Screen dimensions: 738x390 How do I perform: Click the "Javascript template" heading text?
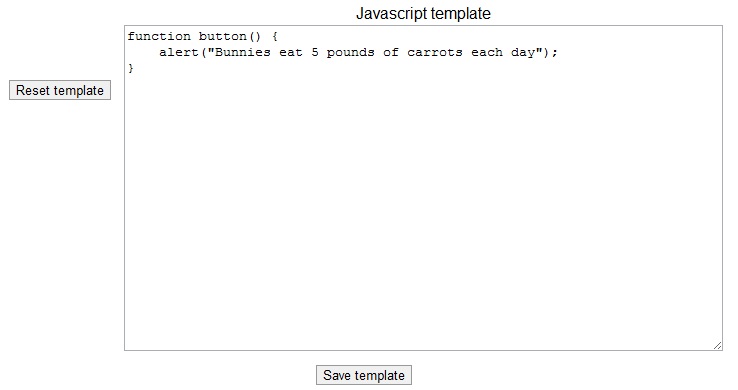(x=423, y=13)
